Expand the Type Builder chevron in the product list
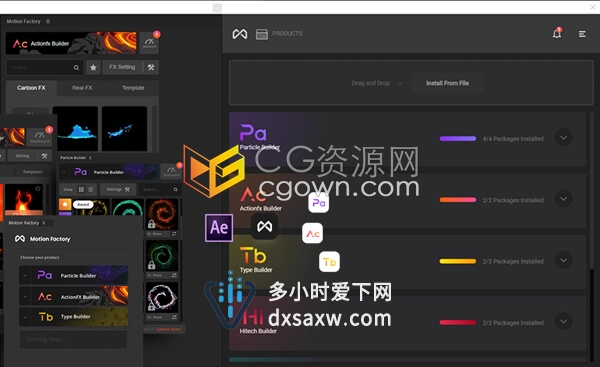This screenshot has height=367, width=600. click(x=25, y=317)
